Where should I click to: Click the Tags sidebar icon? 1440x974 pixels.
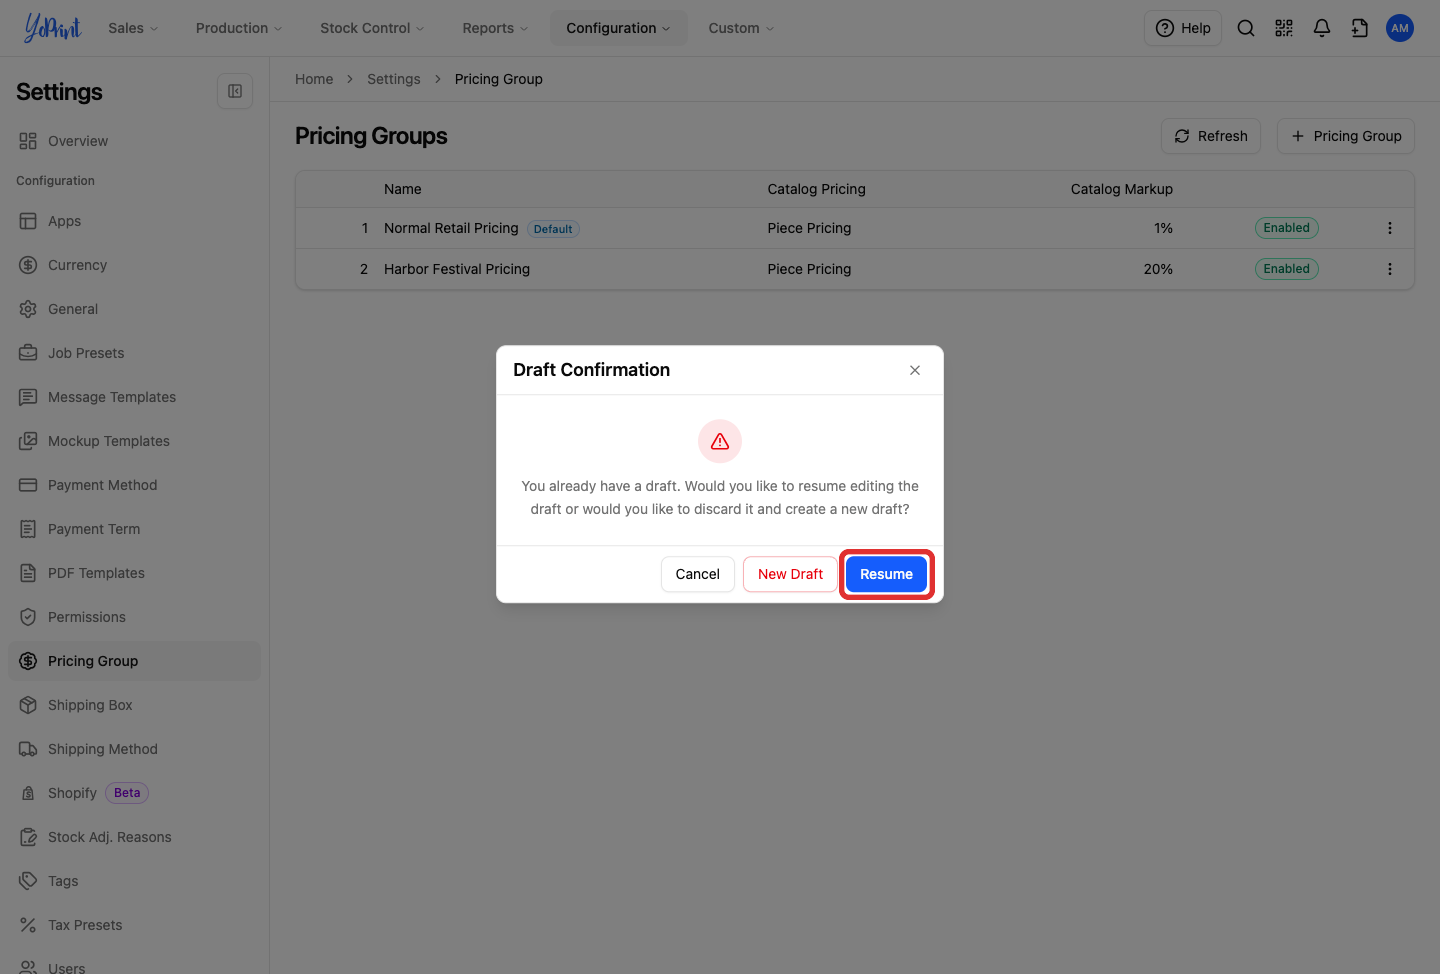[28, 881]
